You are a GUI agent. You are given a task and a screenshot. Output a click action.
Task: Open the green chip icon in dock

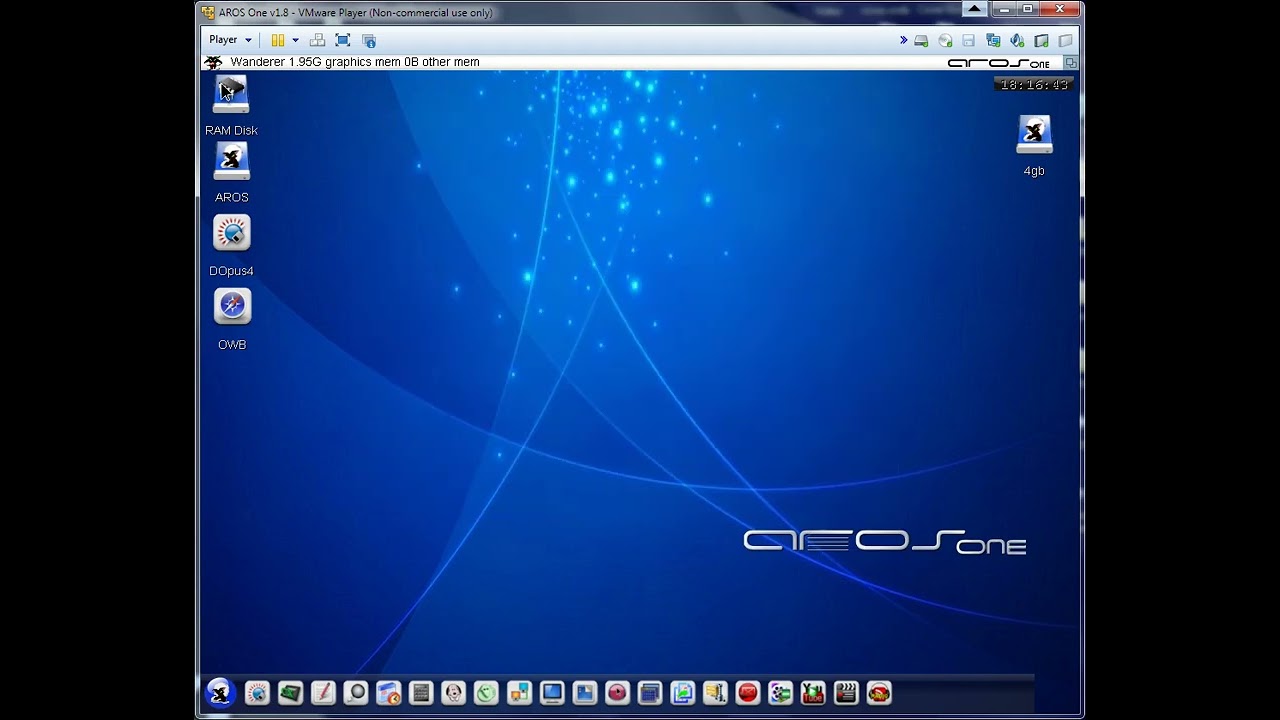tap(290, 692)
